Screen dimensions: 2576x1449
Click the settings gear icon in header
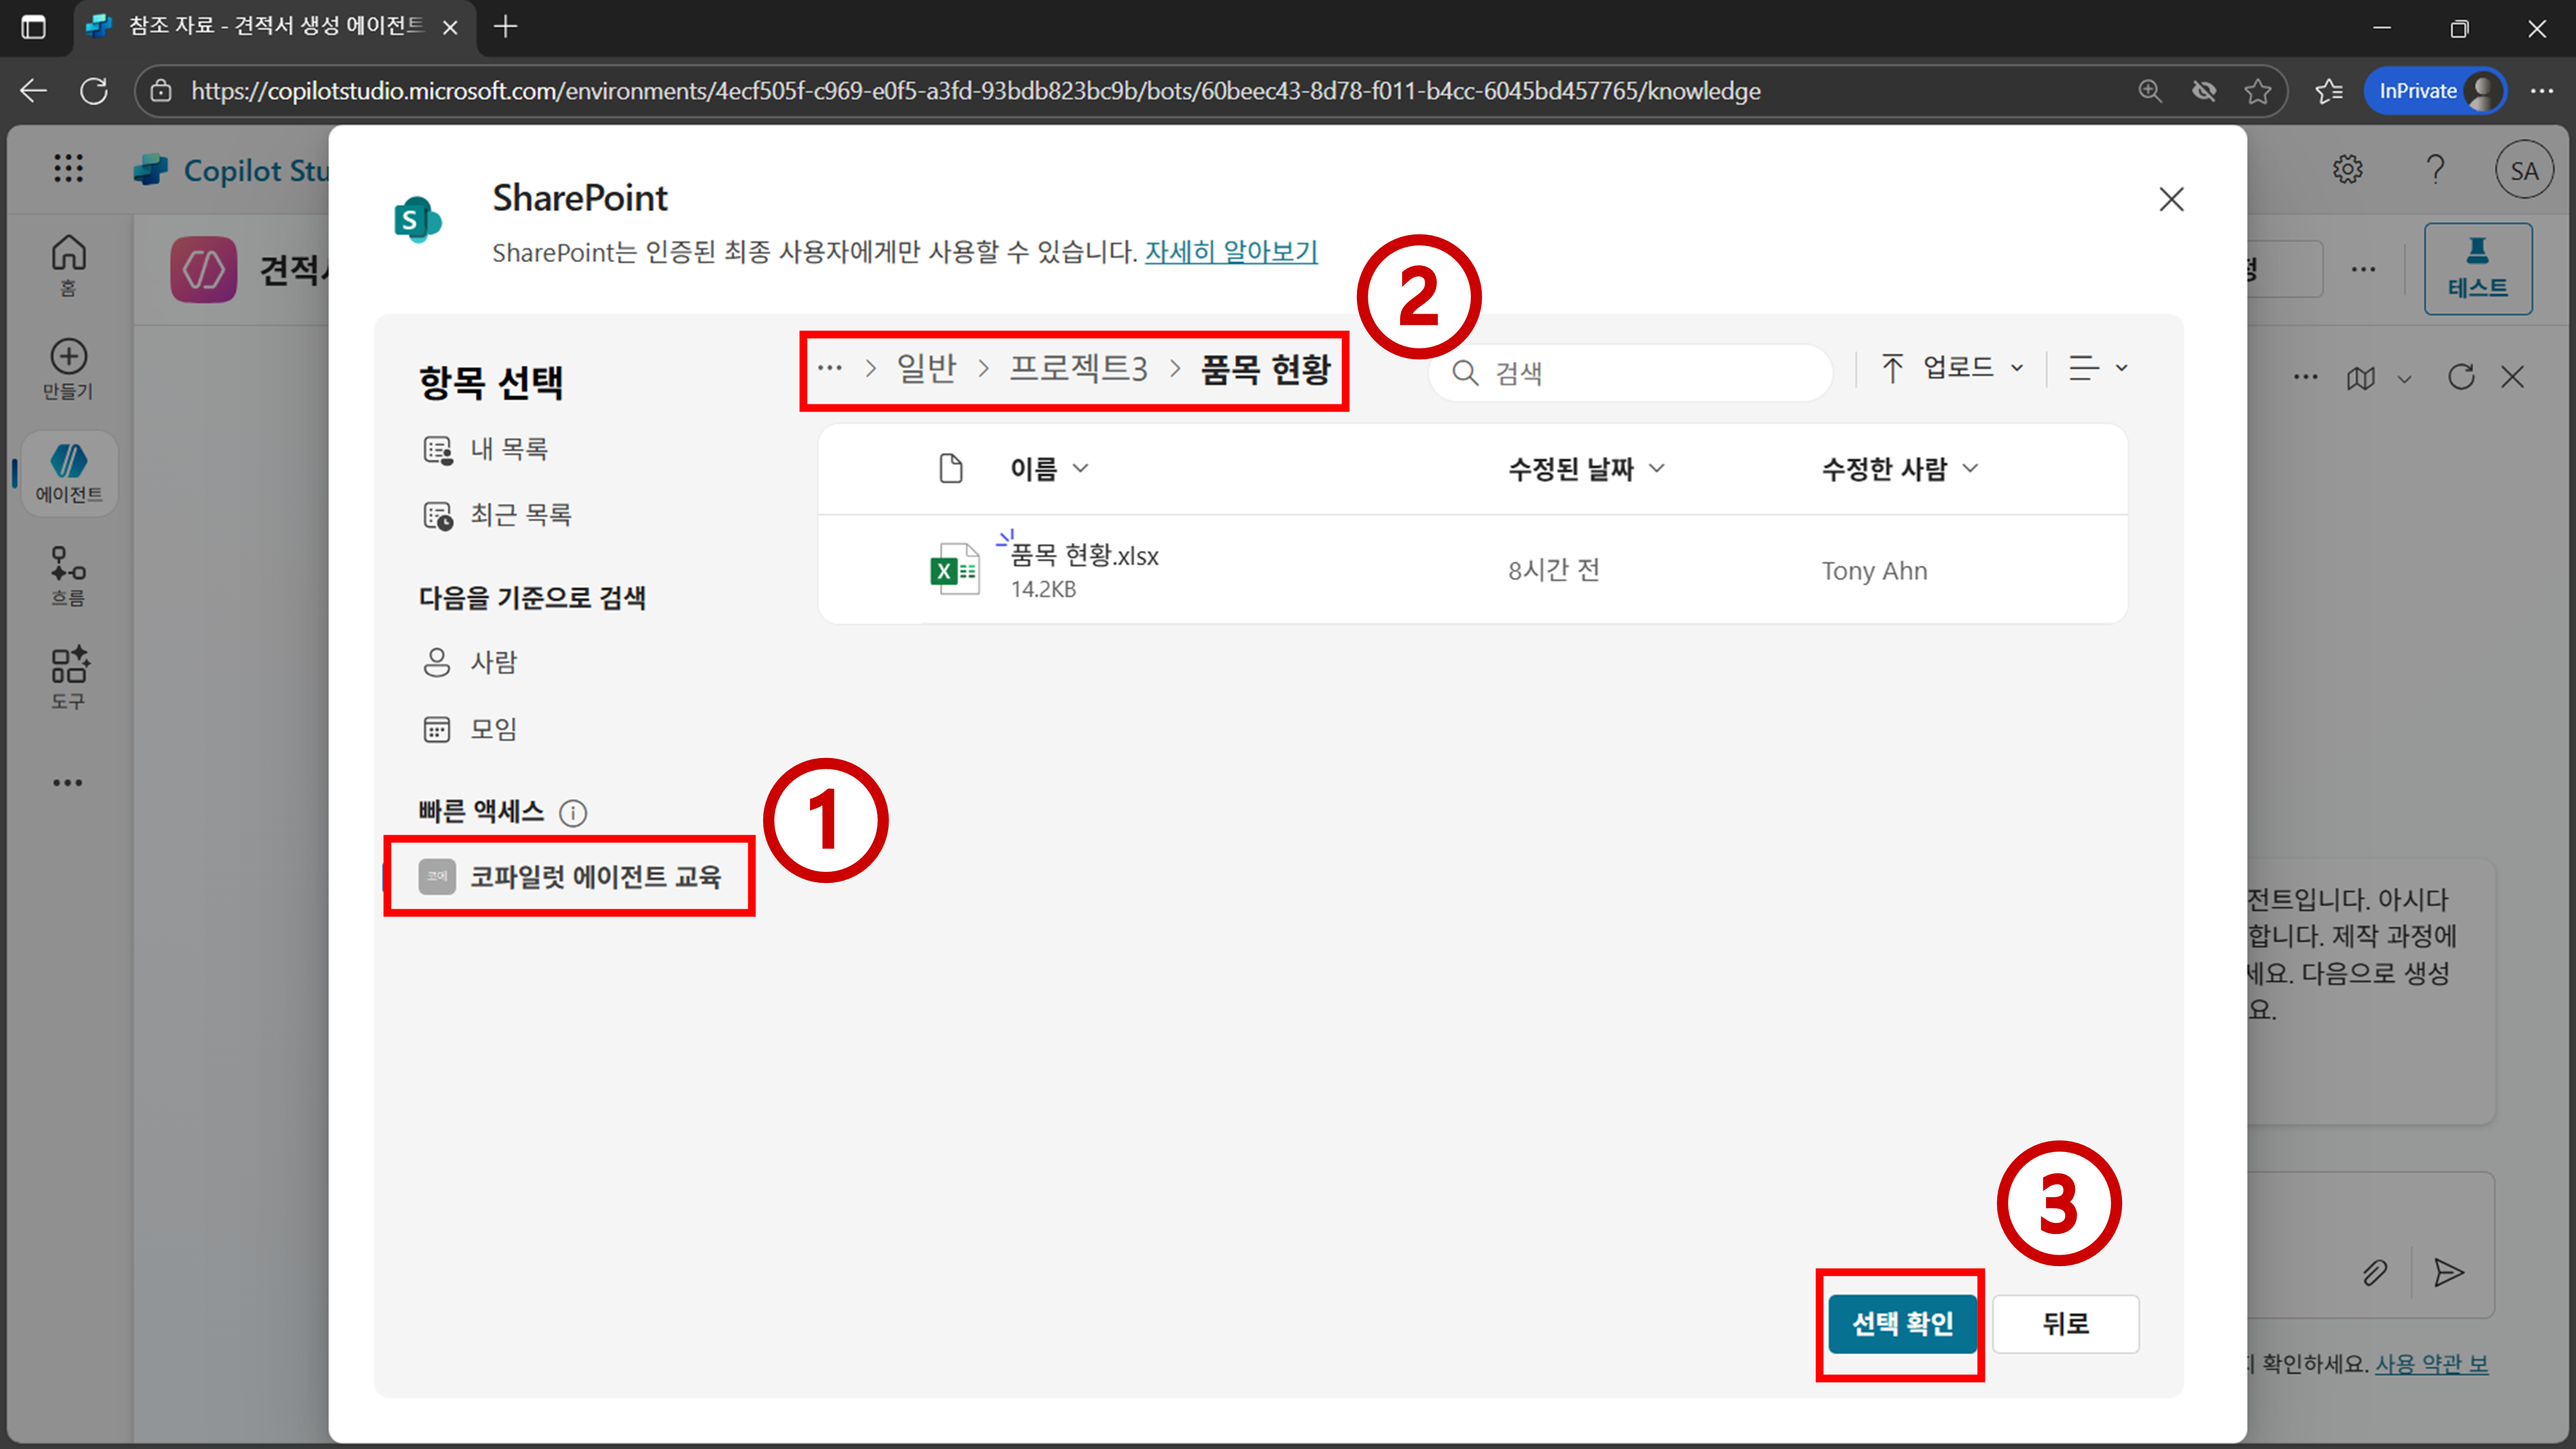pyautogui.click(x=2347, y=170)
